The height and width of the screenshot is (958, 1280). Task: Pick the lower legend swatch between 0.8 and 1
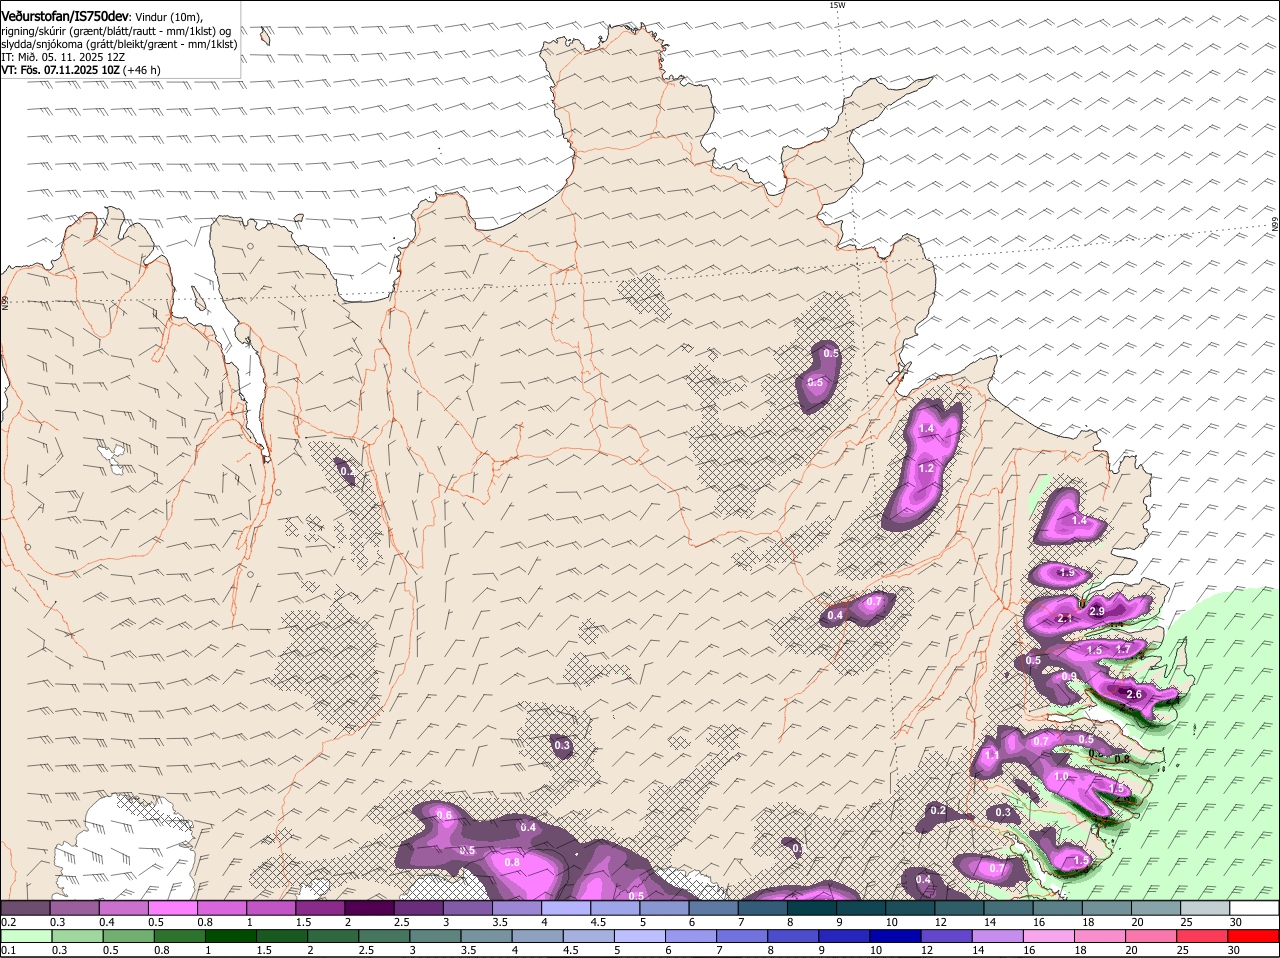click(x=179, y=937)
